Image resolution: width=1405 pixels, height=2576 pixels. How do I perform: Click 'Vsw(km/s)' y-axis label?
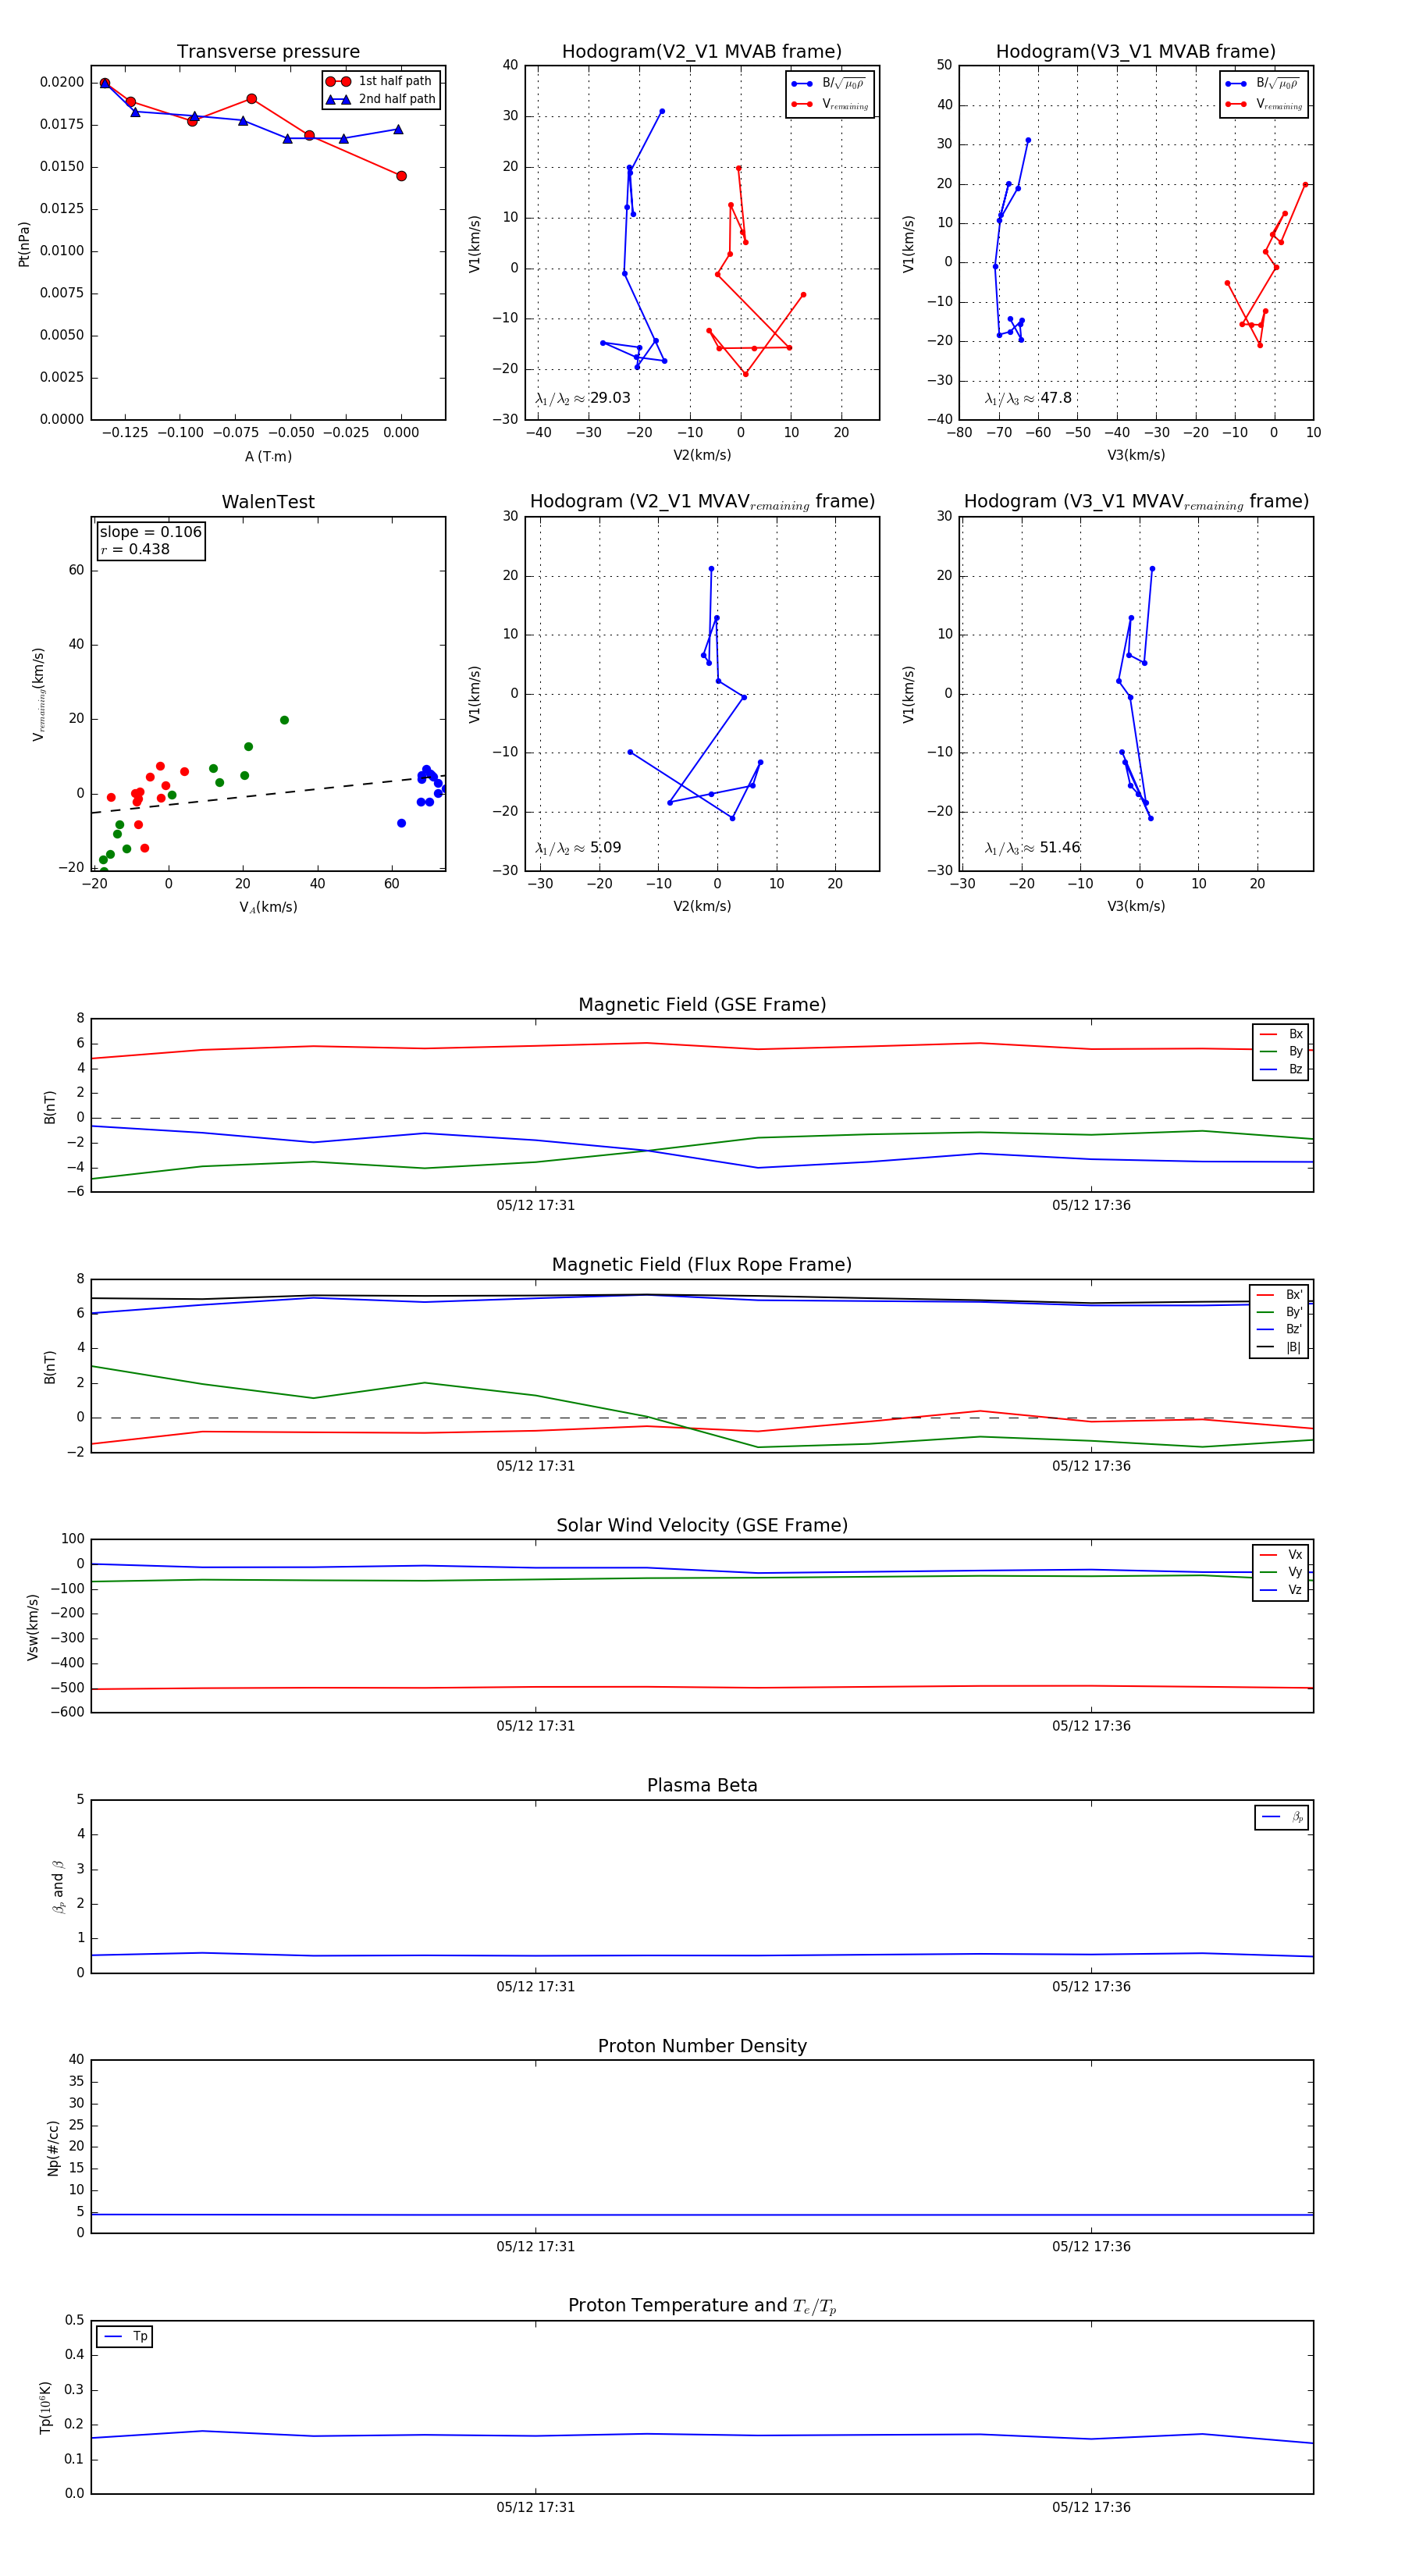click(33, 1628)
